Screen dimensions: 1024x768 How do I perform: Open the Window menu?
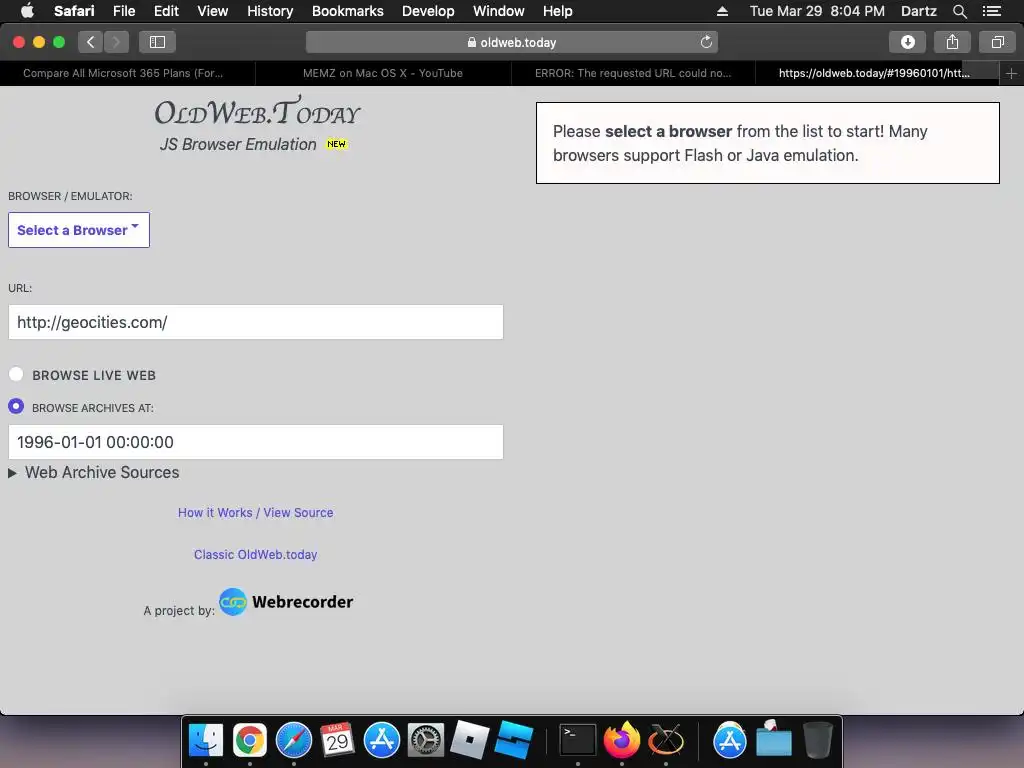tap(498, 11)
